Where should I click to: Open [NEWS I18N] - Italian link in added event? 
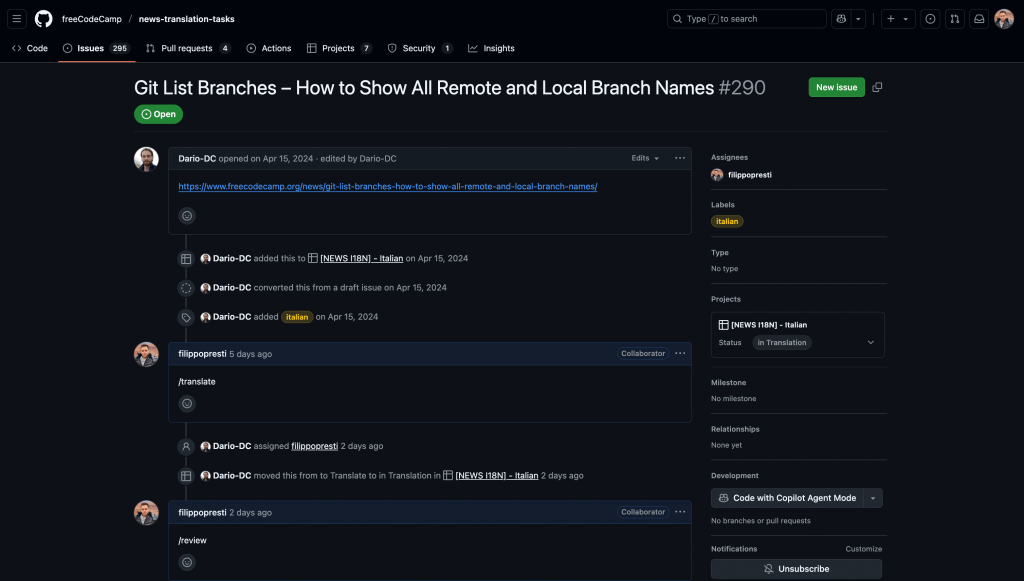362,259
